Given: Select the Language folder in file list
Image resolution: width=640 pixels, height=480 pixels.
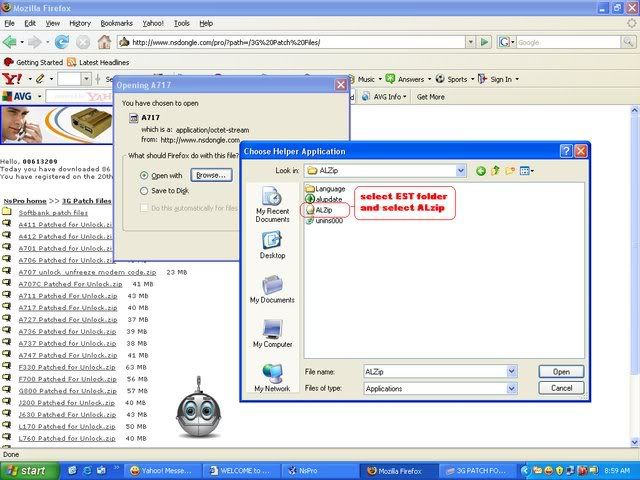Looking at the screenshot, I should tap(325, 189).
